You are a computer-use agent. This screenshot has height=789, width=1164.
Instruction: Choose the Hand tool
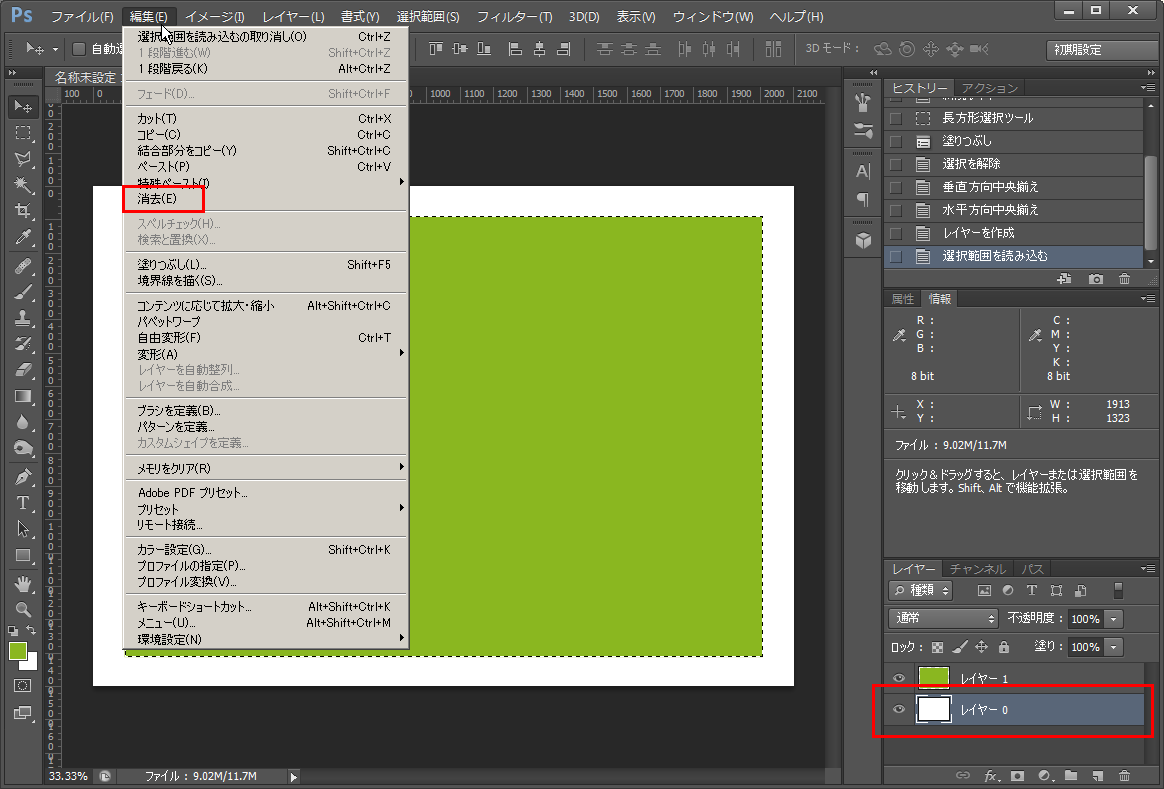click(23, 583)
